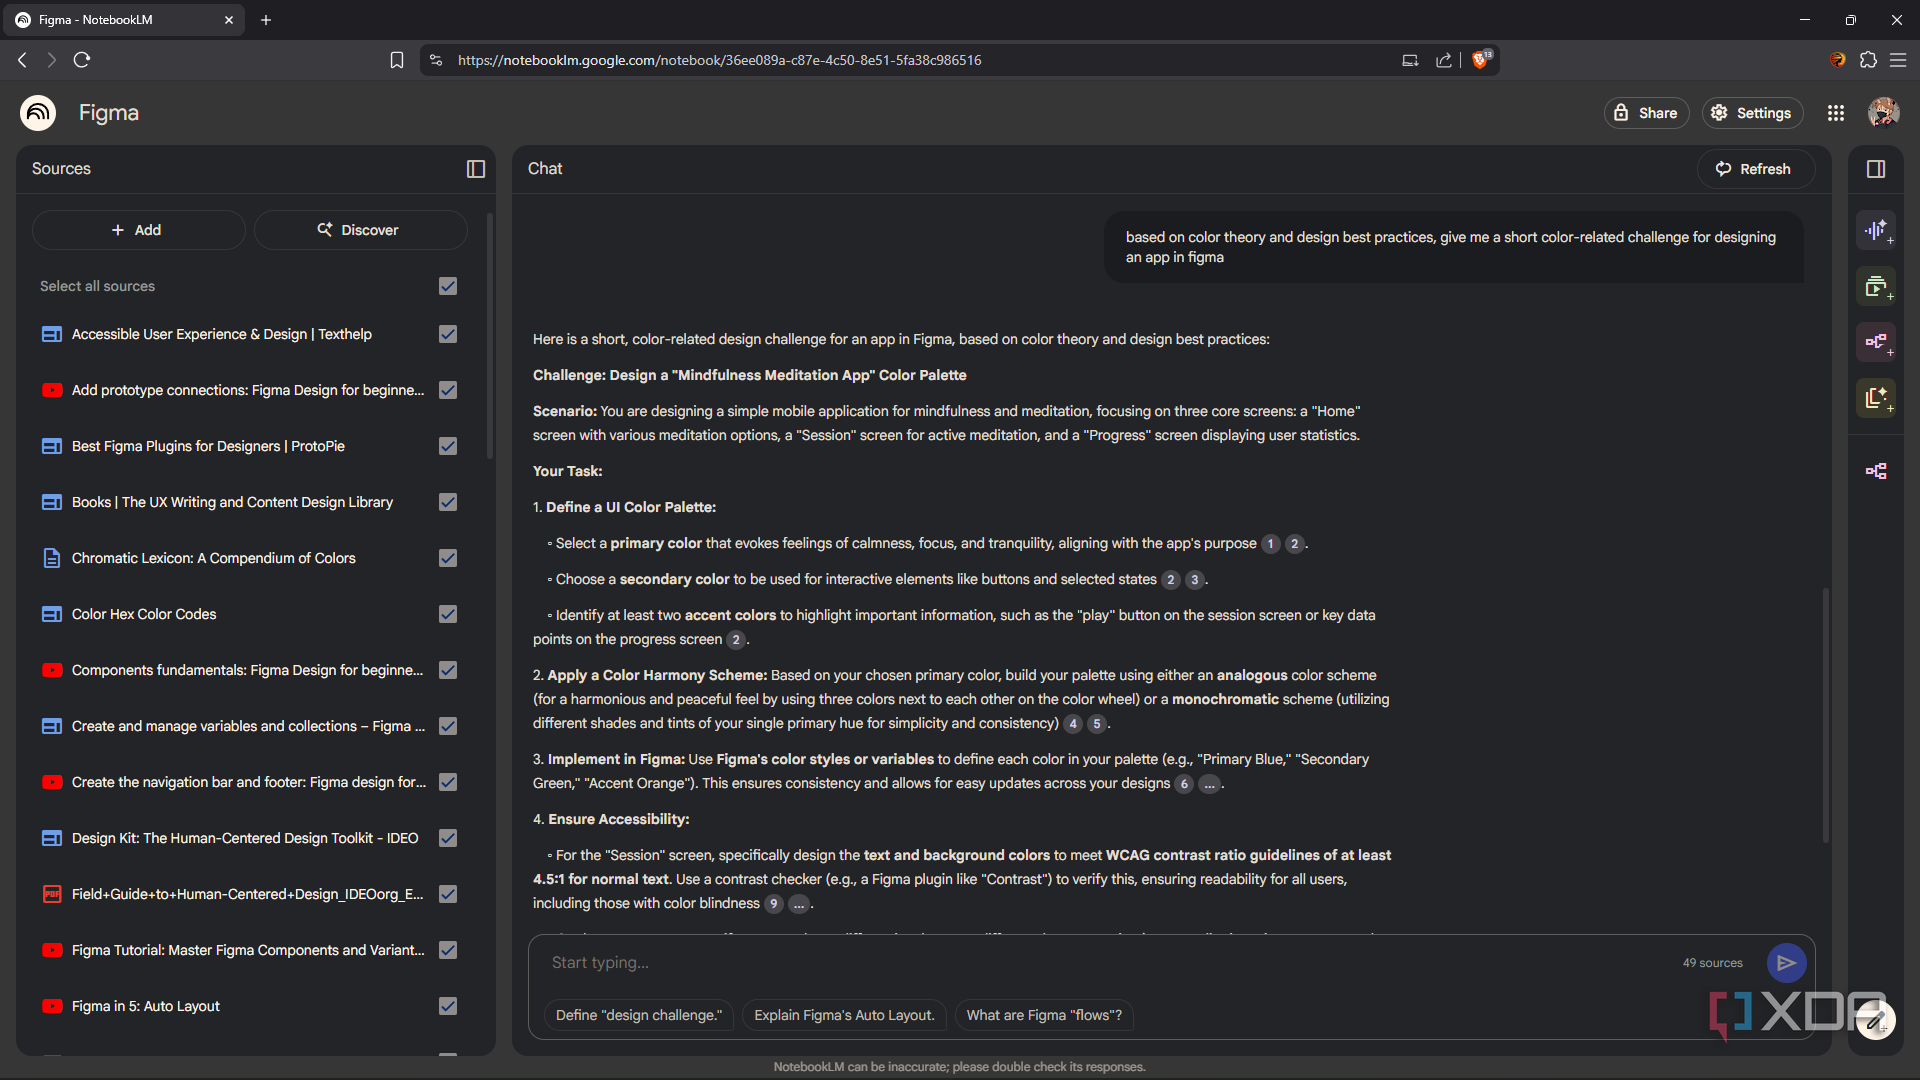Expand extra citations after citation 9
Image resolution: width=1920 pixels, height=1080 pixels.
pos(799,904)
